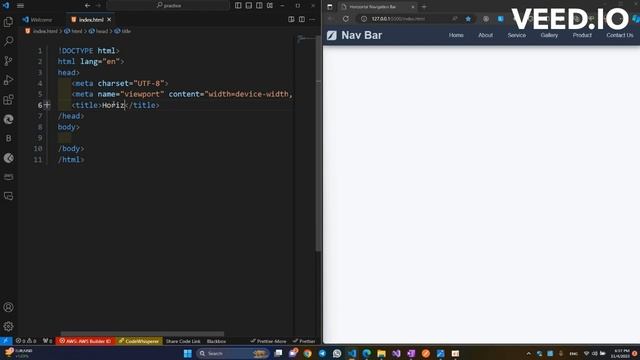This screenshot has height=360, width=640.
Task: Open WhatsApp from the taskbar
Action: point(337,353)
